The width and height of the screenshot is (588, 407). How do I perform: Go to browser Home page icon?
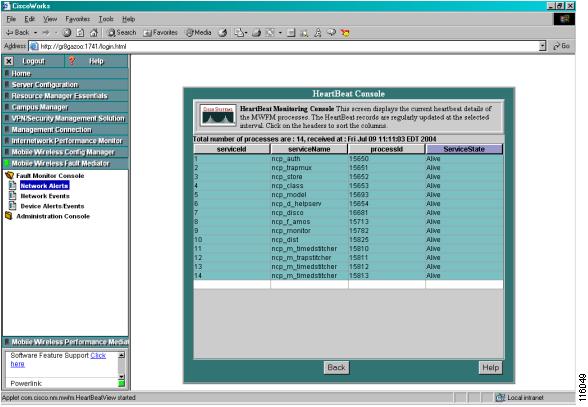coord(94,33)
